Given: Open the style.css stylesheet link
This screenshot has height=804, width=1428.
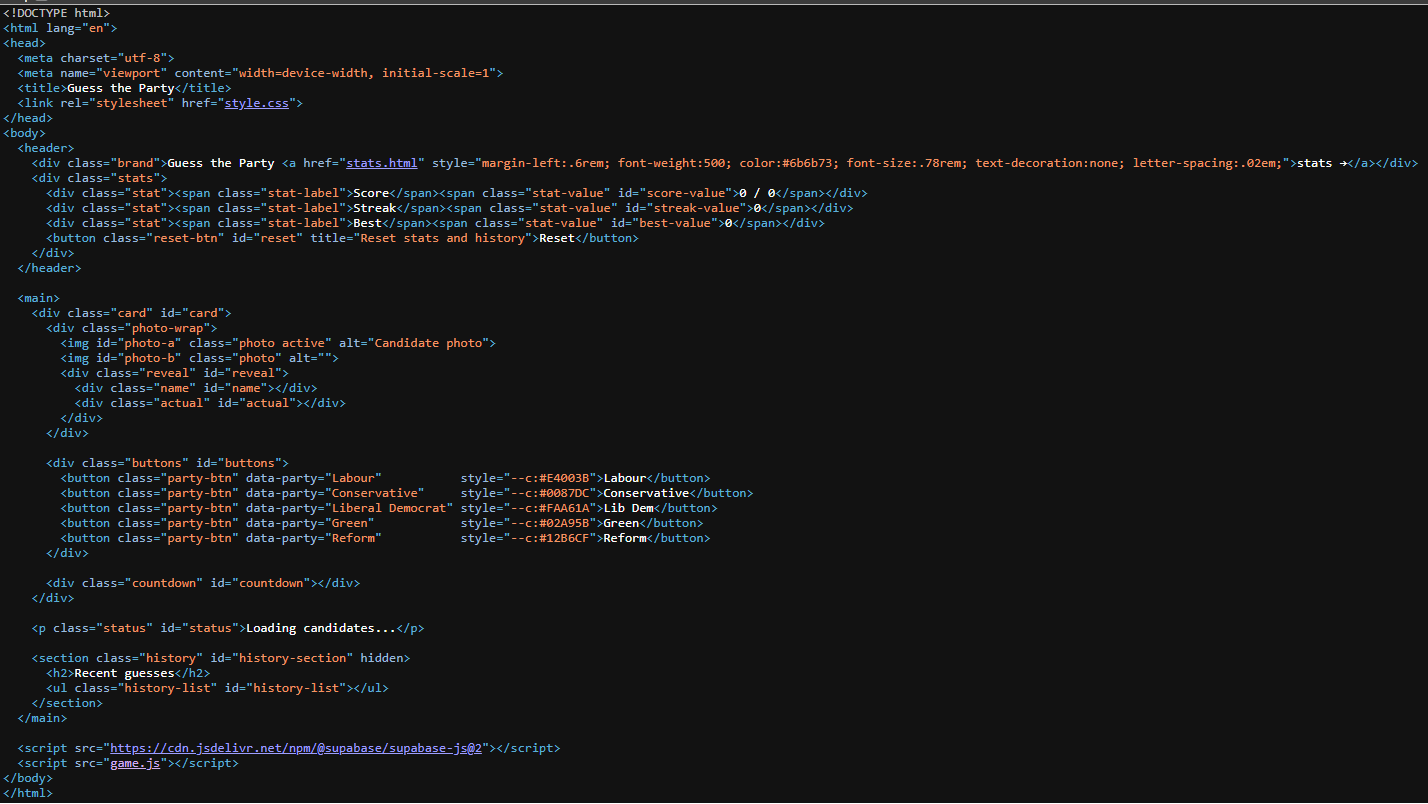Looking at the screenshot, I should click(257, 103).
